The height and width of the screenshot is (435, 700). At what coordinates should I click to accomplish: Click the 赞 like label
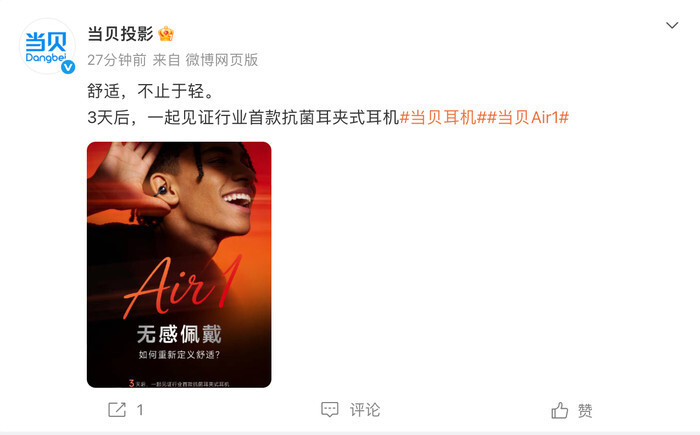tap(585, 410)
